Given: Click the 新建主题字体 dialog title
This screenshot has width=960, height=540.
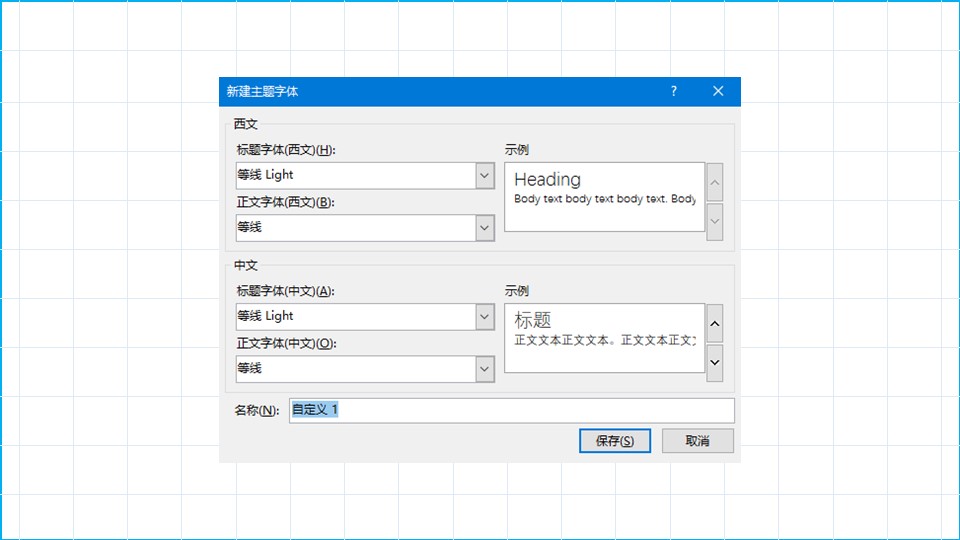Looking at the screenshot, I should pyautogui.click(x=262, y=91).
